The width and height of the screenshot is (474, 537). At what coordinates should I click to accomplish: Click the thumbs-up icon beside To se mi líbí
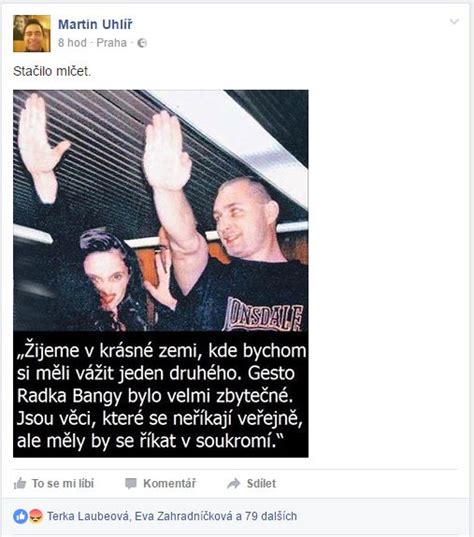pyautogui.click(x=20, y=483)
